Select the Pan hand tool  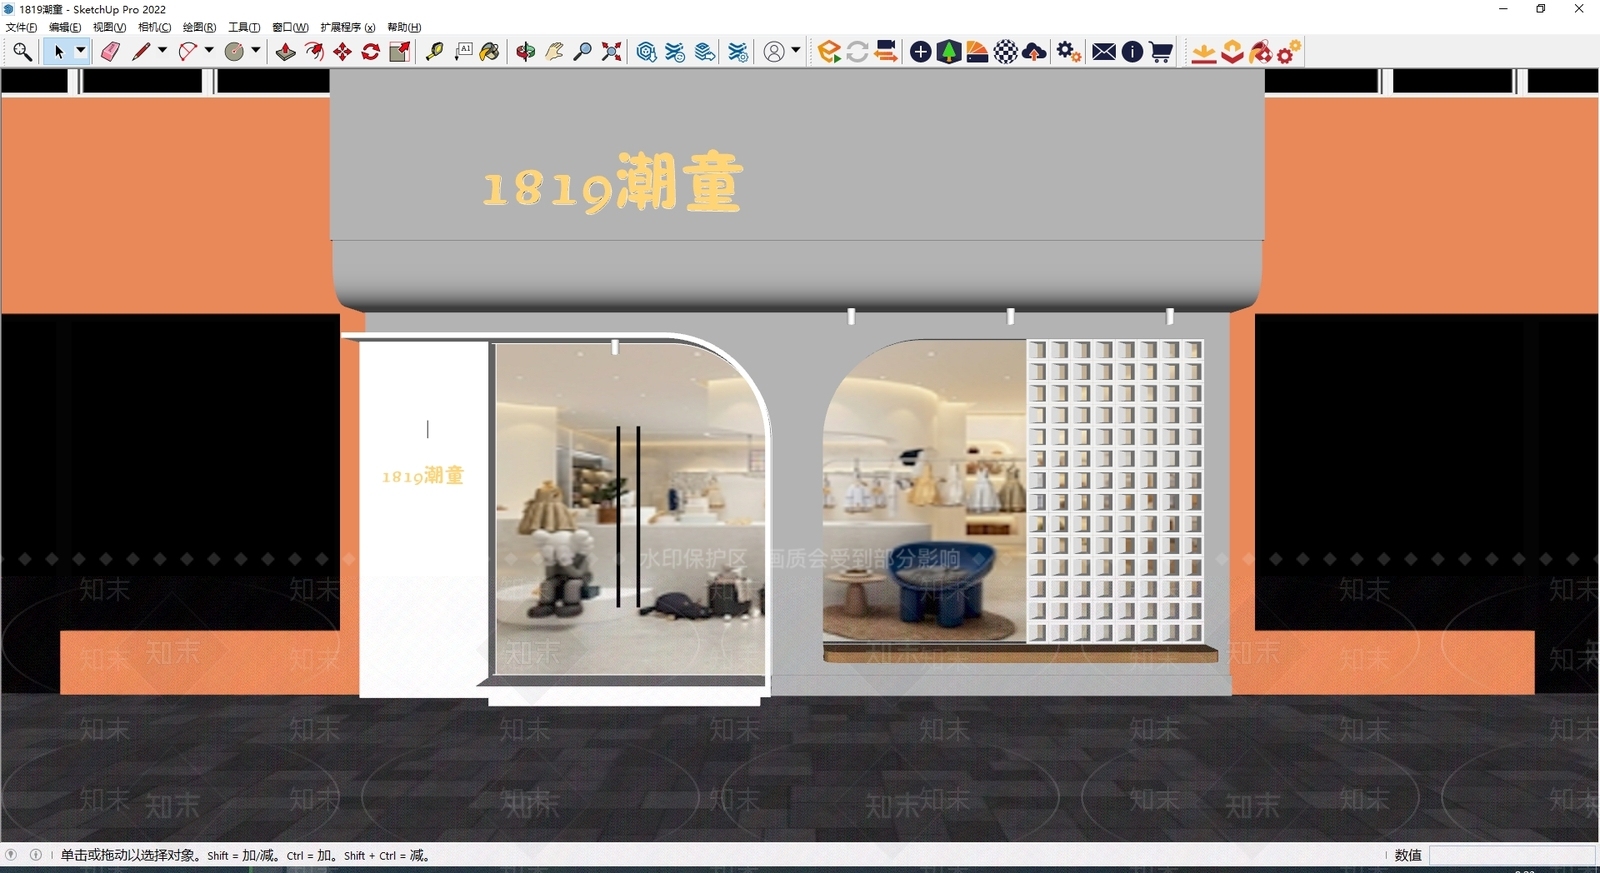coord(554,52)
